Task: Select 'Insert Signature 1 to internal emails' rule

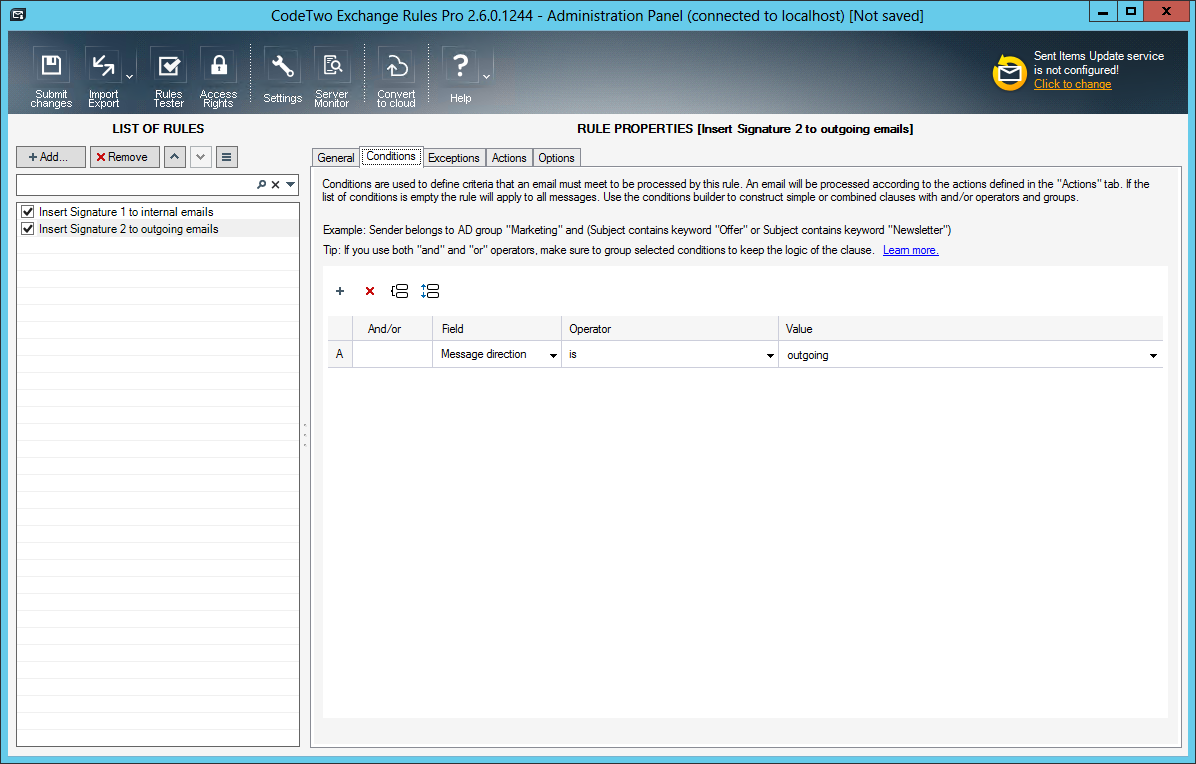Action: click(x=126, y=212)
